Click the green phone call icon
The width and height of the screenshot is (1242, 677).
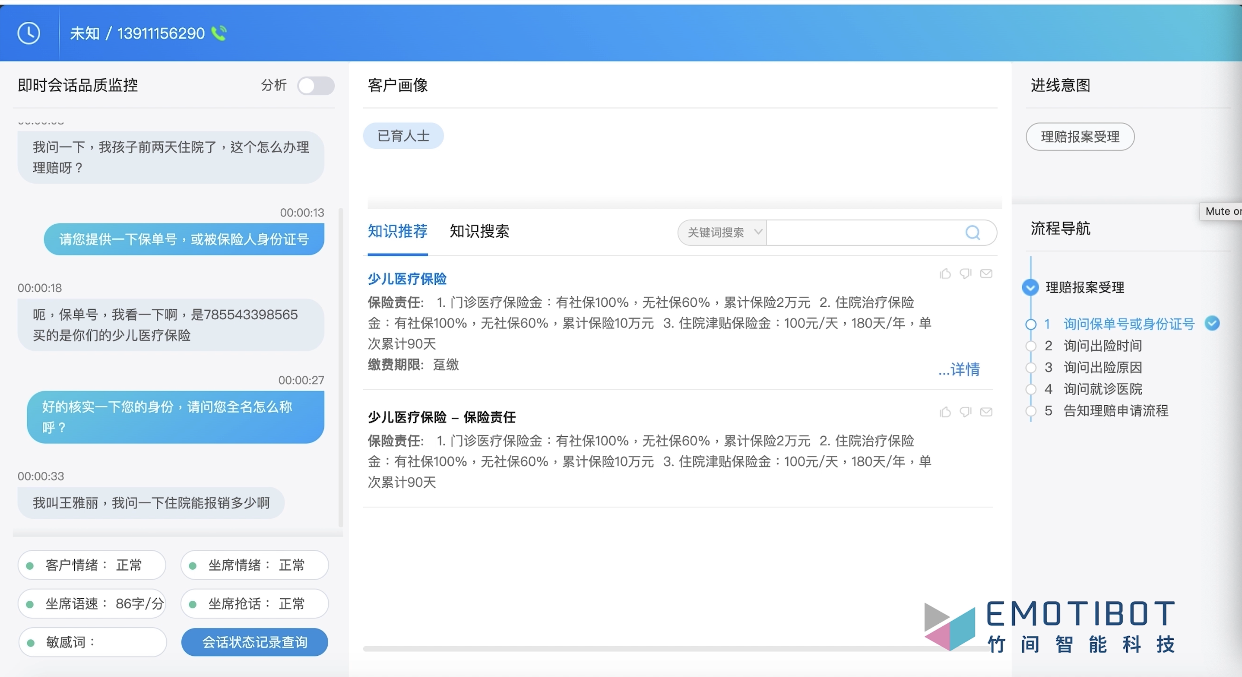[219, 33]
